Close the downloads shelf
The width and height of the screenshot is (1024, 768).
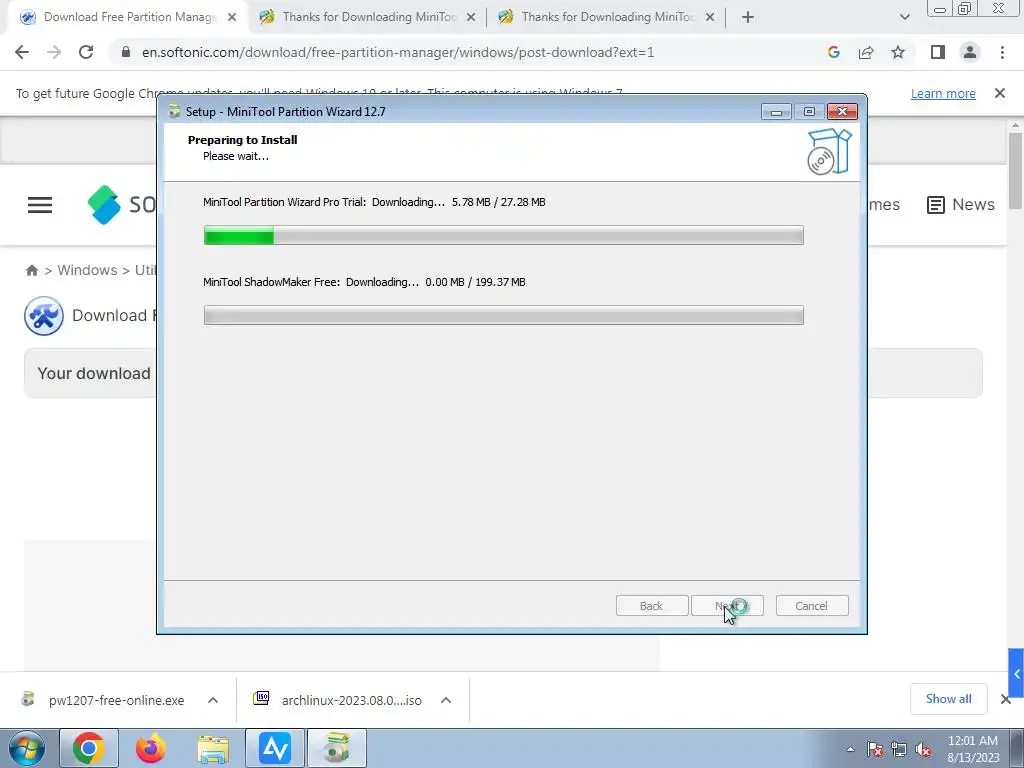(x=1006, y=699)
